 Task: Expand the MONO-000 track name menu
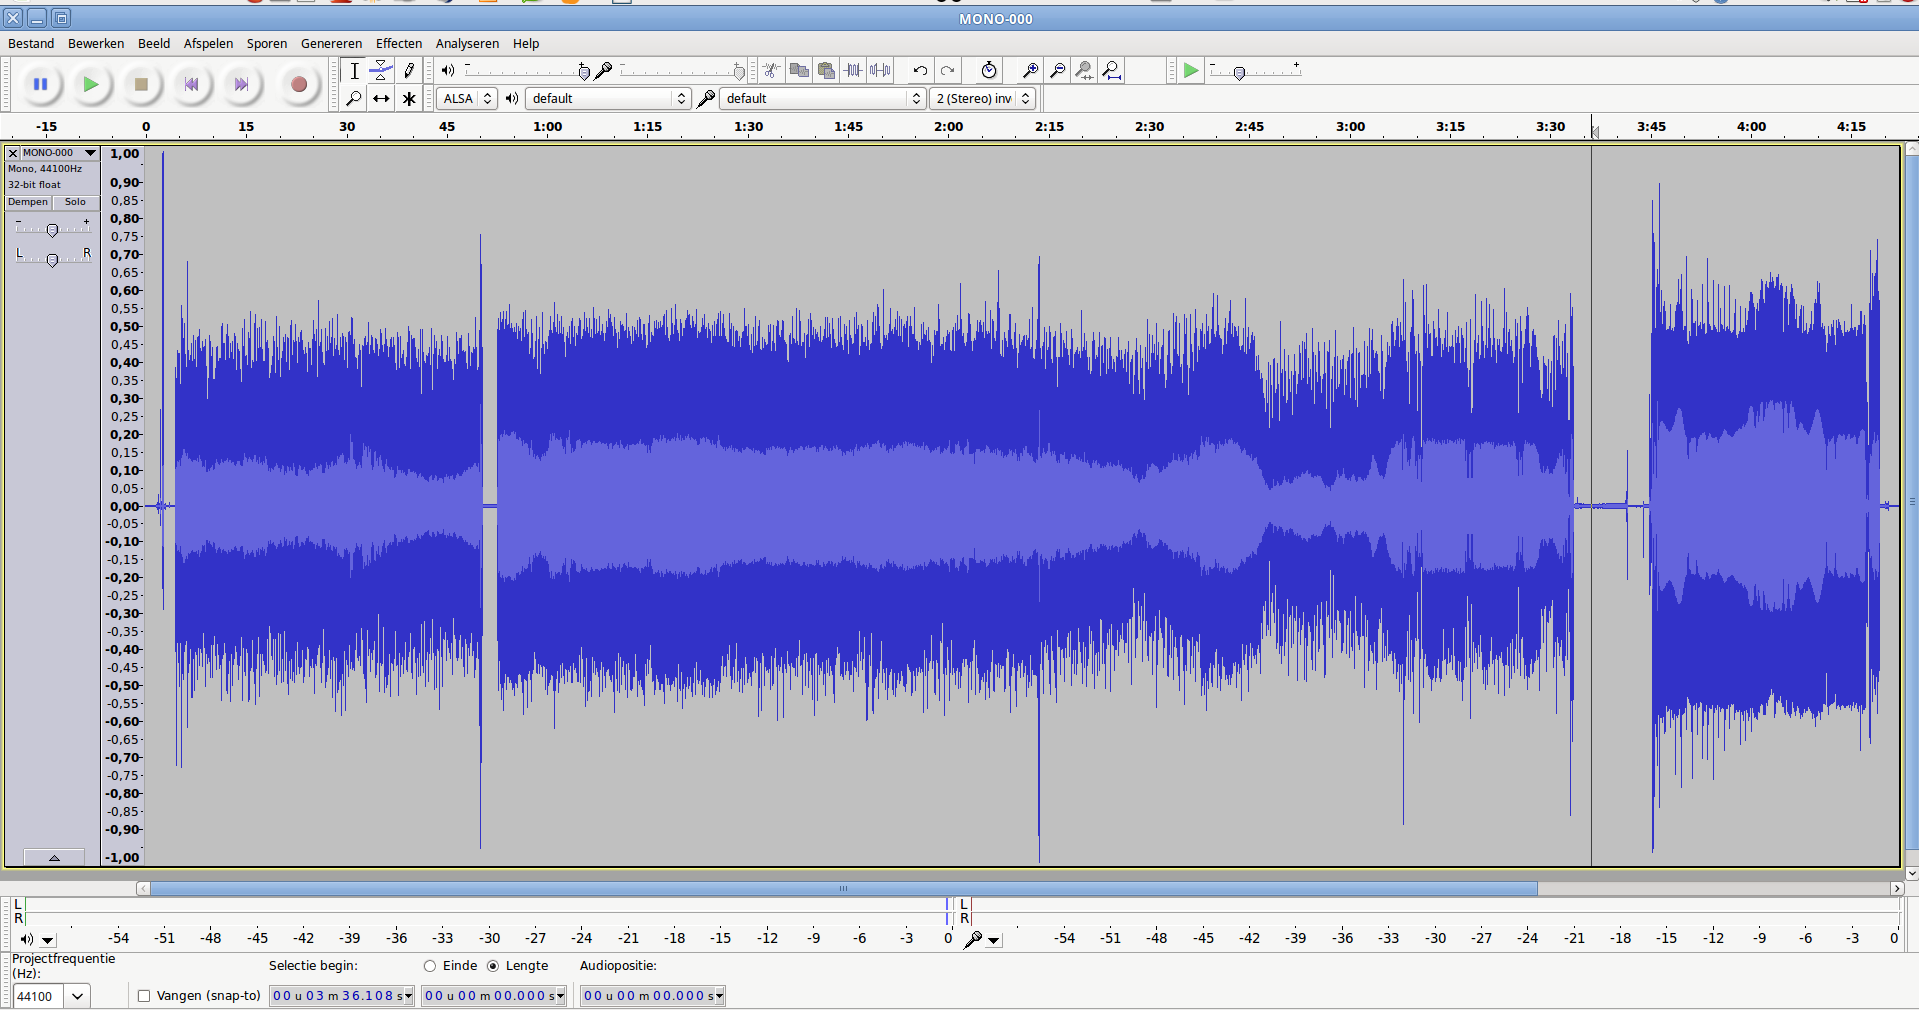point(59,153)
